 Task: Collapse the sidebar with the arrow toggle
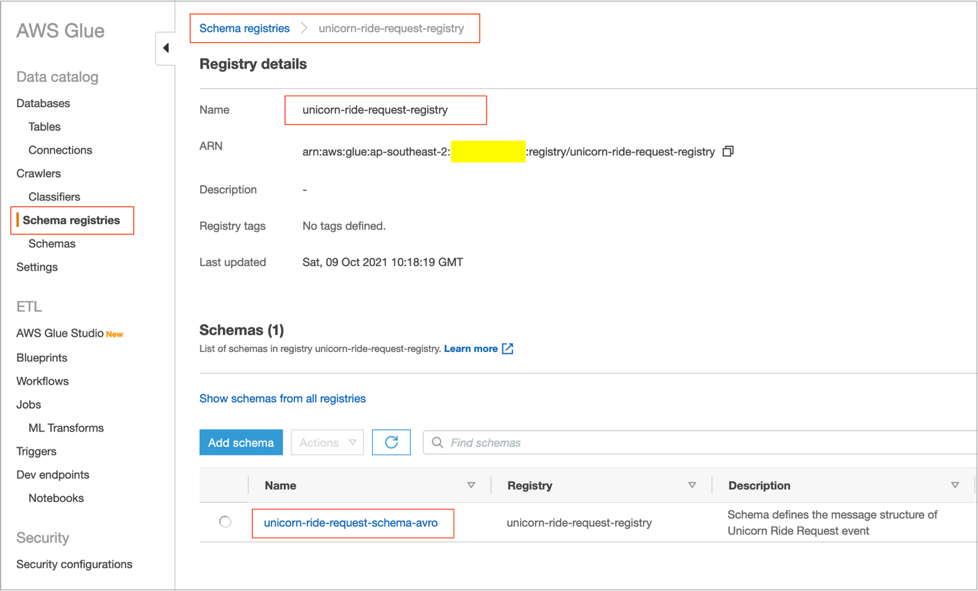pos(166,48)
